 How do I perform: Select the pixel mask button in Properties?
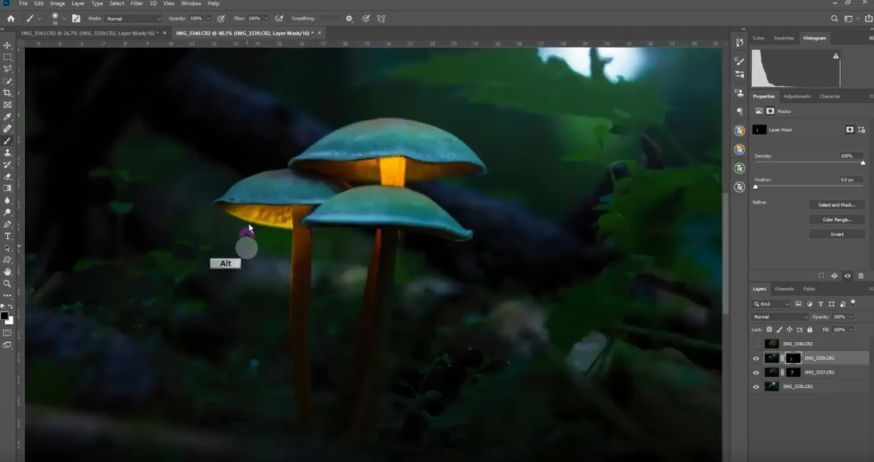point(849,130)
